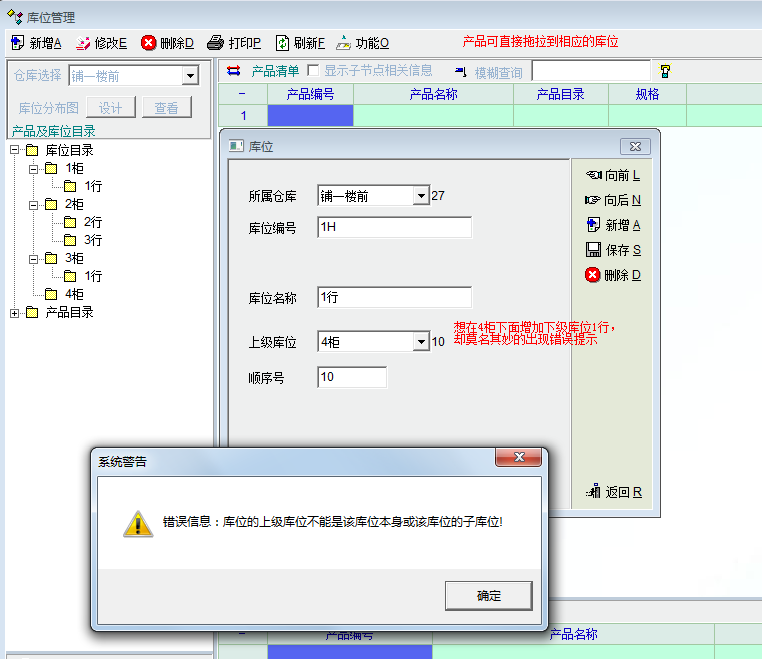Click the 保存S save icon in 库位 dialog
This screenshot has width=762, height=659.
593,250
